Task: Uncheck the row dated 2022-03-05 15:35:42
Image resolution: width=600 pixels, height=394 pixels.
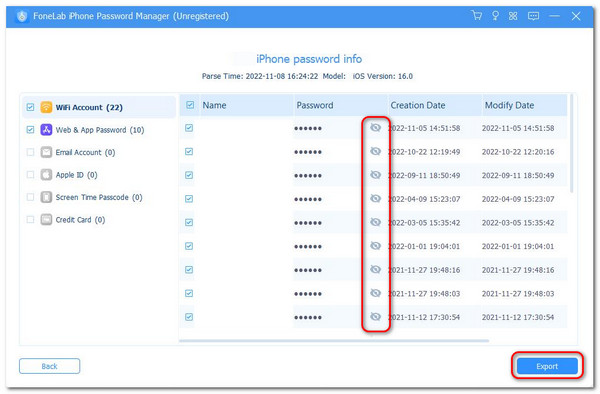Action: (x=189, y=223)
